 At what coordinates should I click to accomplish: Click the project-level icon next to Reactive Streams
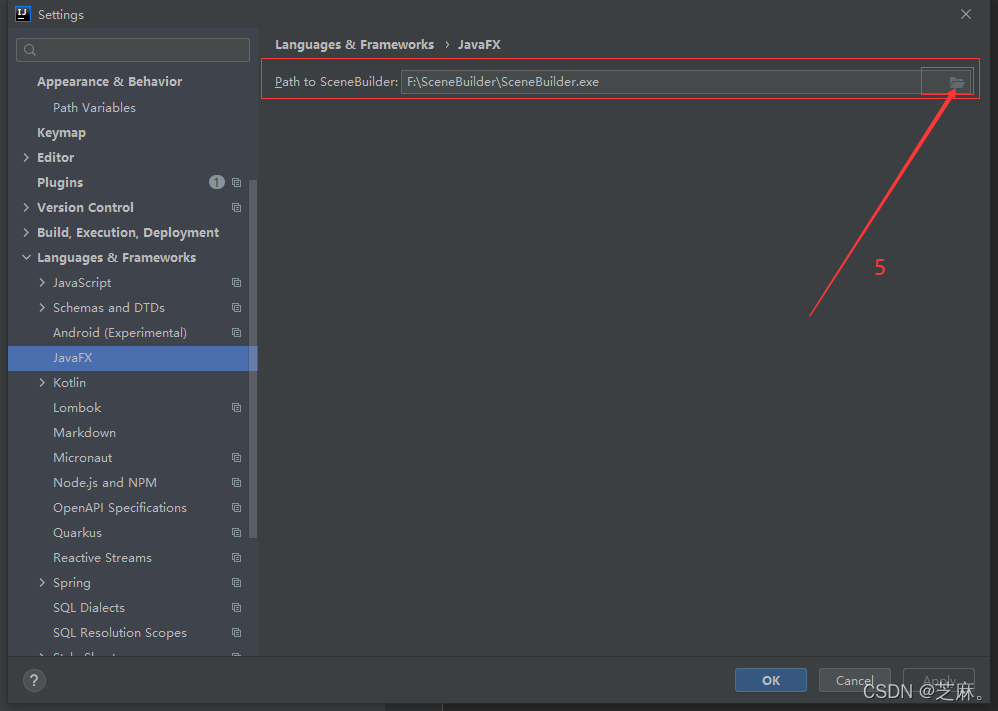(237, 558)
